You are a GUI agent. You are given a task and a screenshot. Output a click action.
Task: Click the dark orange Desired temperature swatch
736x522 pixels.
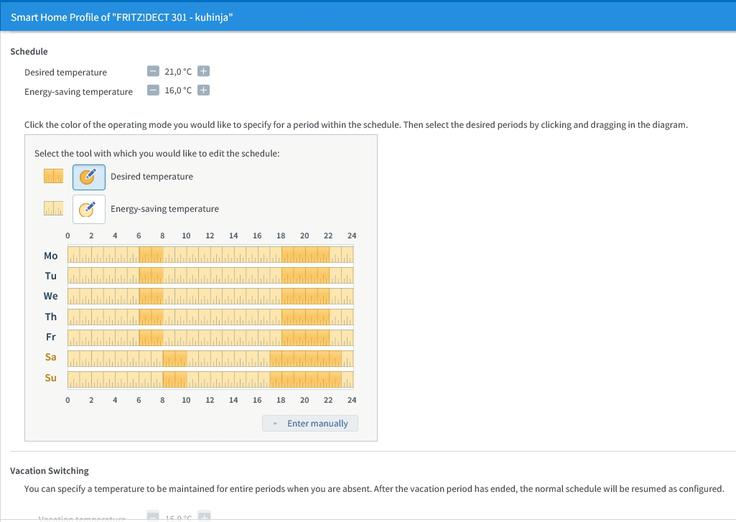[x=53, y=176]
